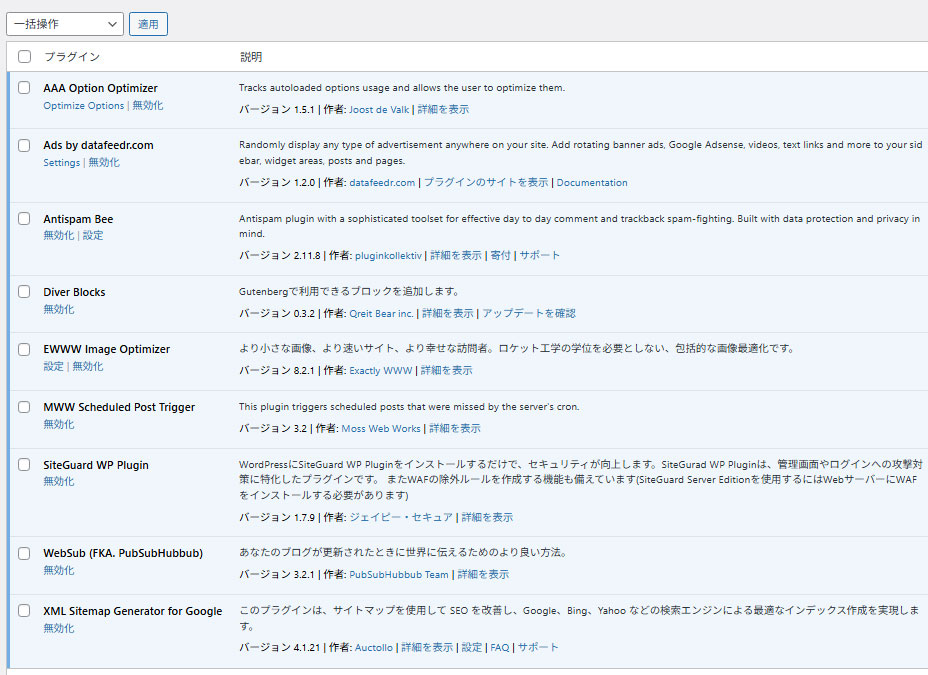Check the SiteGuard WP Plugin checkbox
The image size is (928, 675).
(x=25, y=465)
